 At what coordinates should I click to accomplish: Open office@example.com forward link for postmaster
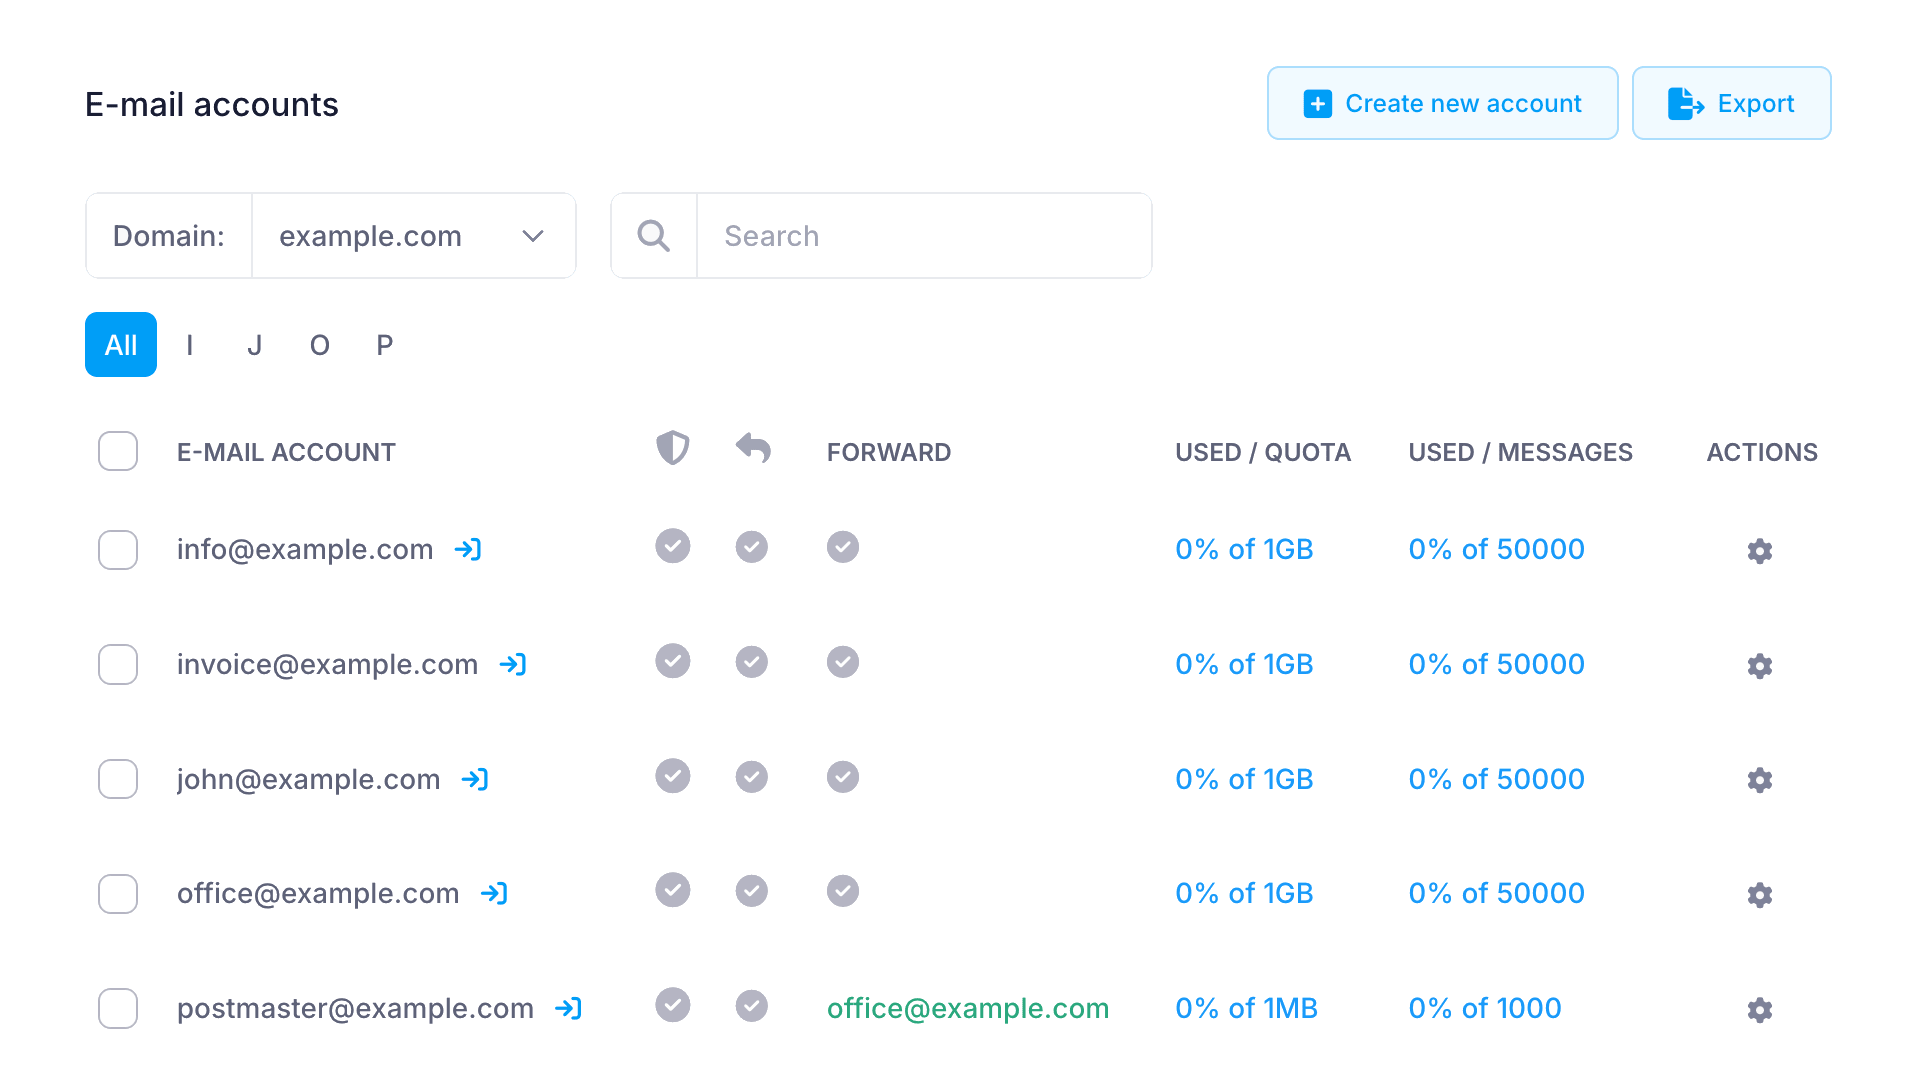tap(967, 1008)
